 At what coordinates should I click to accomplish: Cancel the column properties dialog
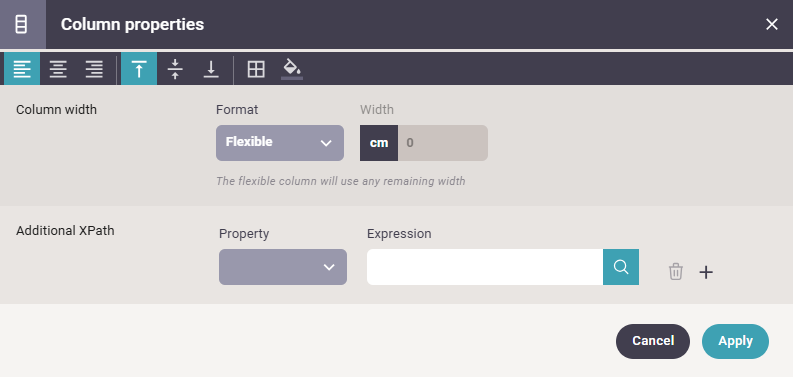tap(652, 341)
